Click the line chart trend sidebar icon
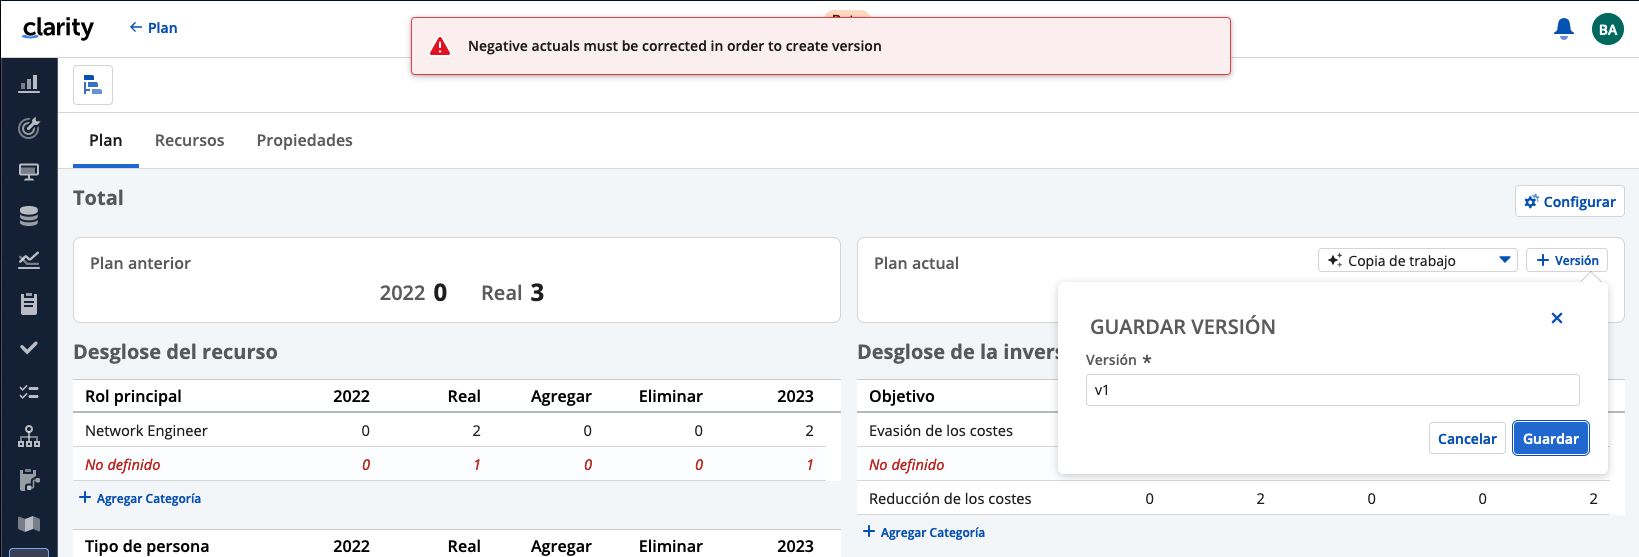 29,260
